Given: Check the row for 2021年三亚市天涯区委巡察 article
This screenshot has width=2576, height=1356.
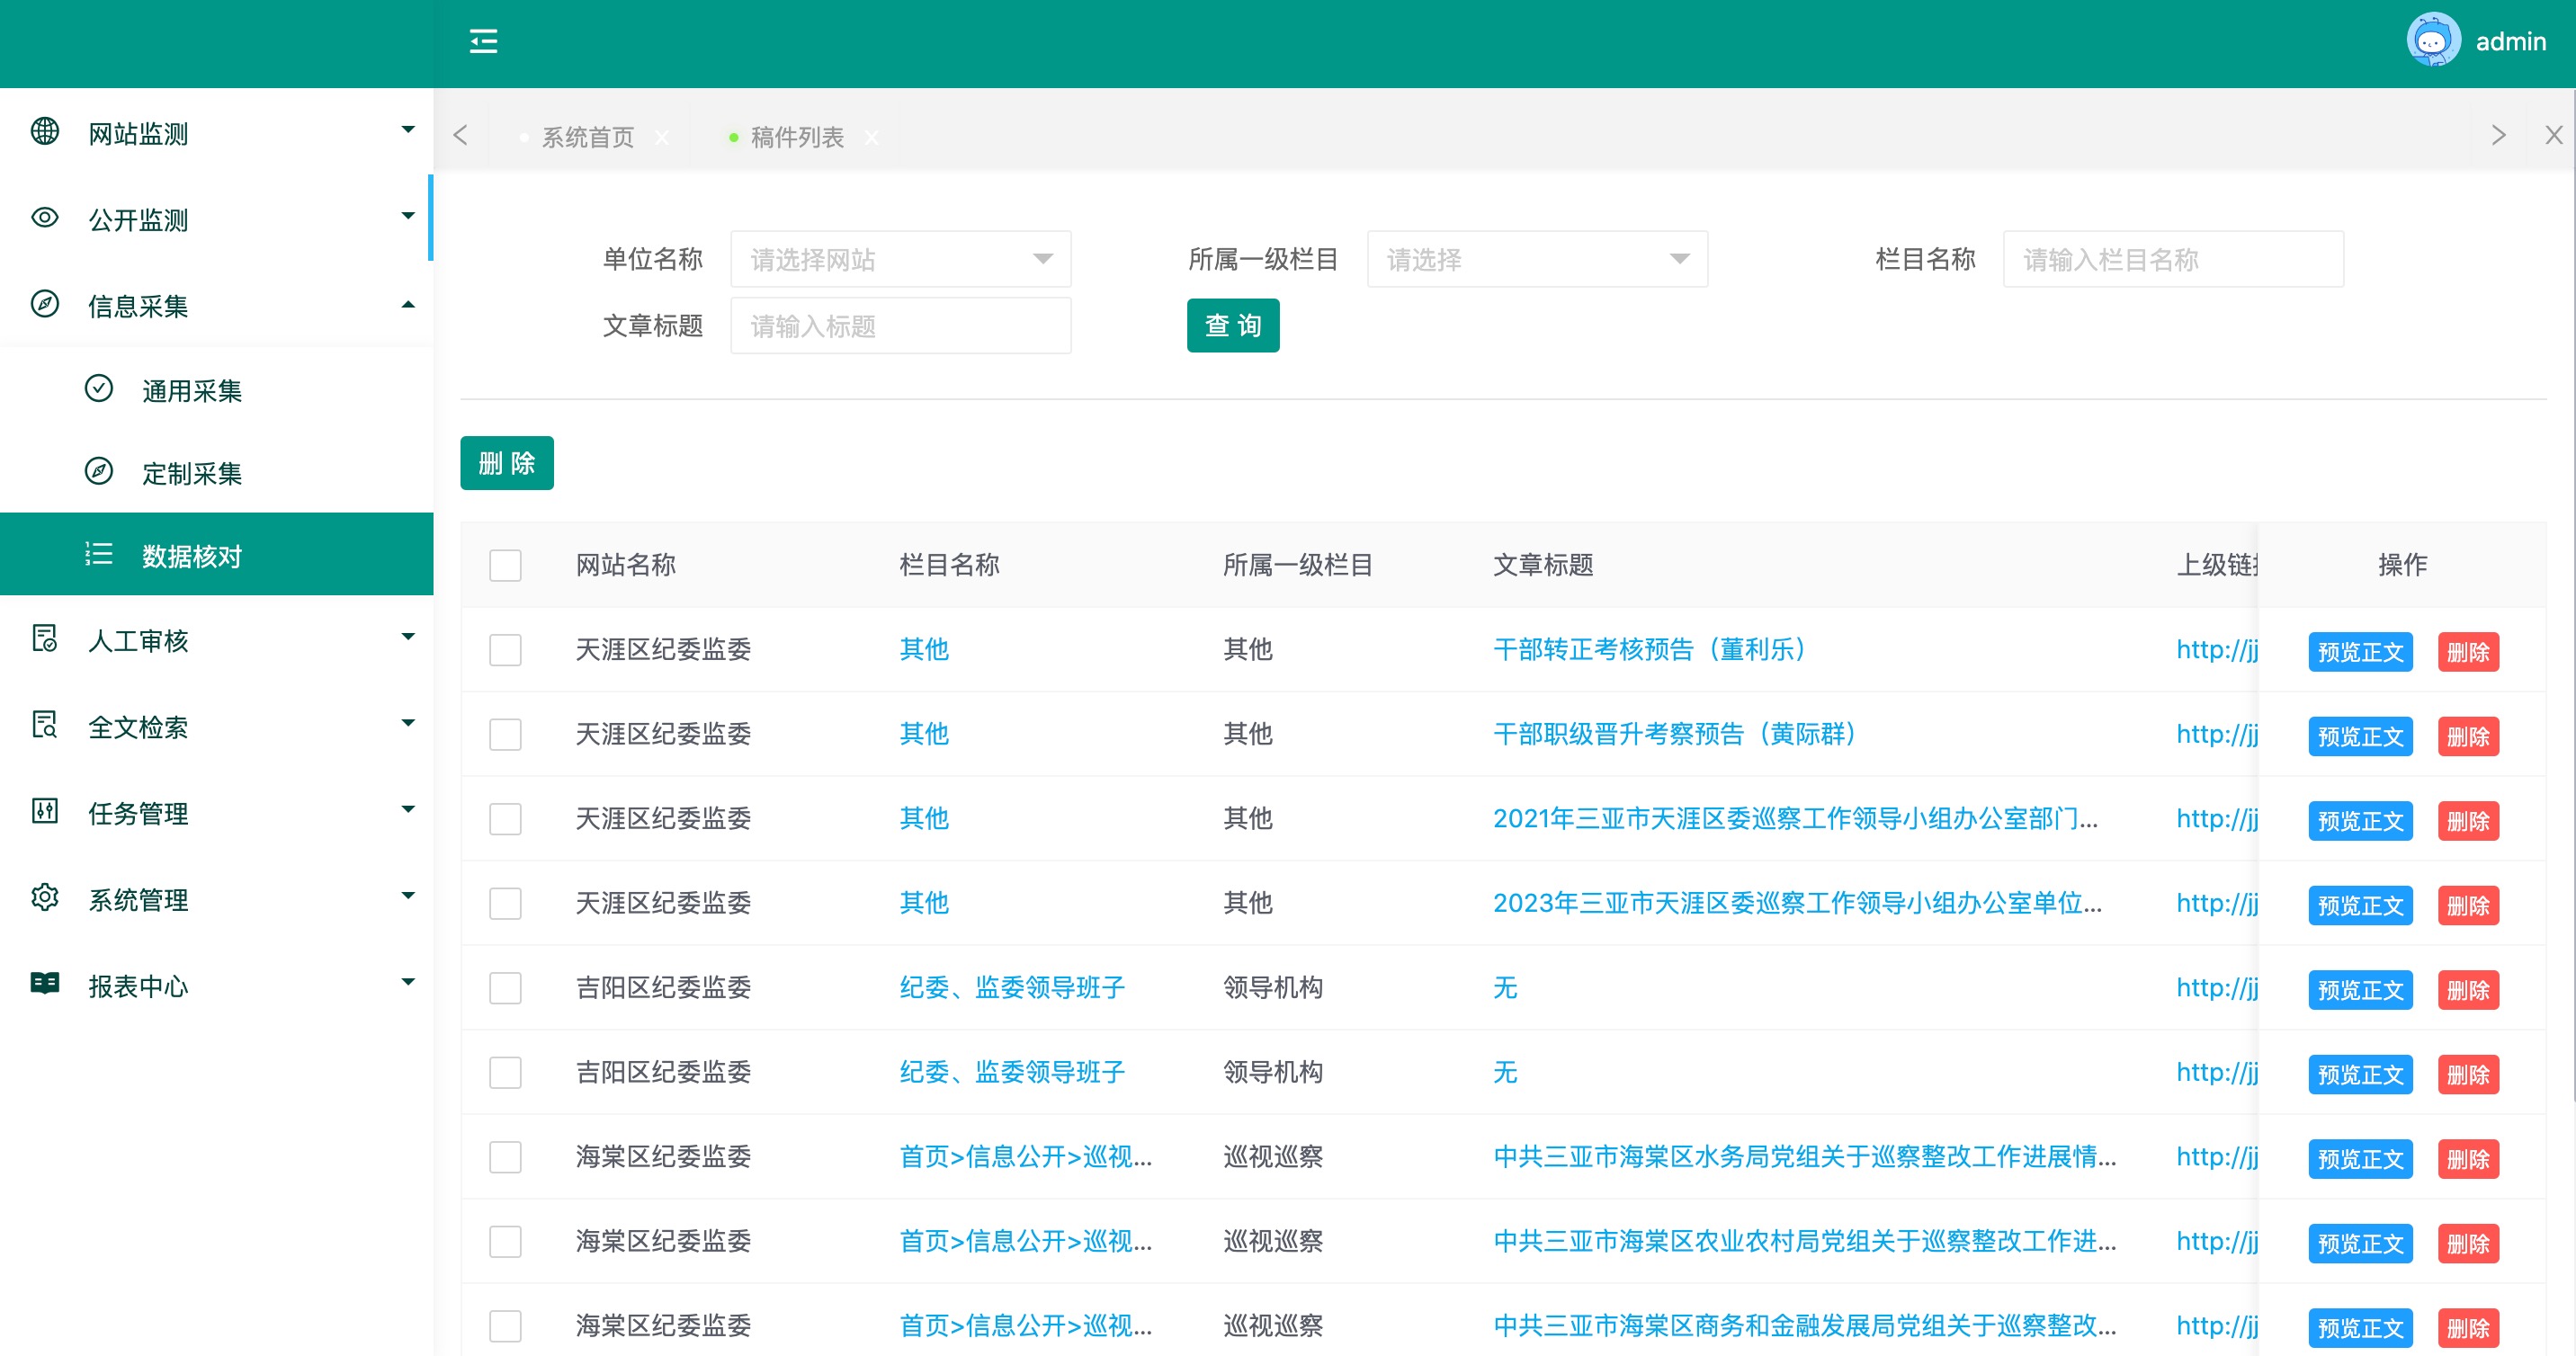Looking at the screenshot, I should coord(505,819).
